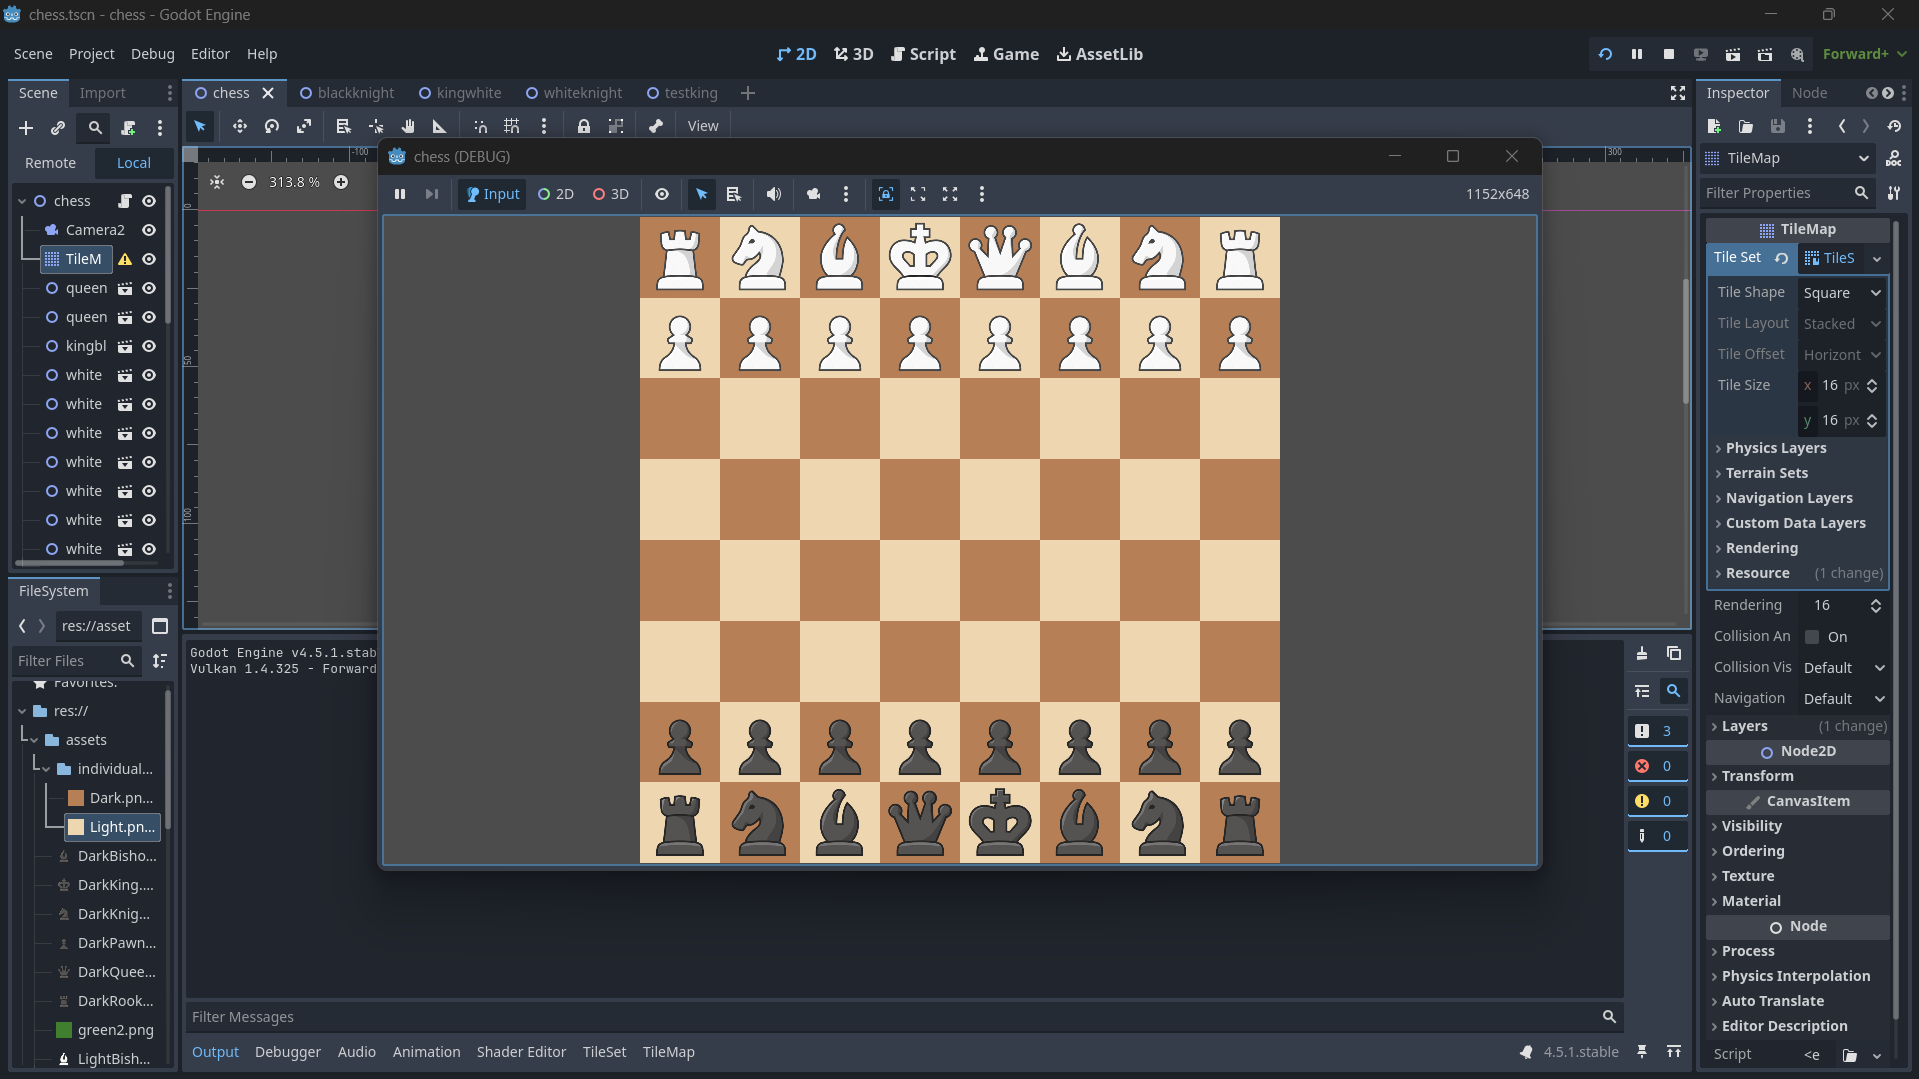This screenshot has width=1919, height=1079.
Task: Click the lock selected node icon
Action: [x=584, y=126]
